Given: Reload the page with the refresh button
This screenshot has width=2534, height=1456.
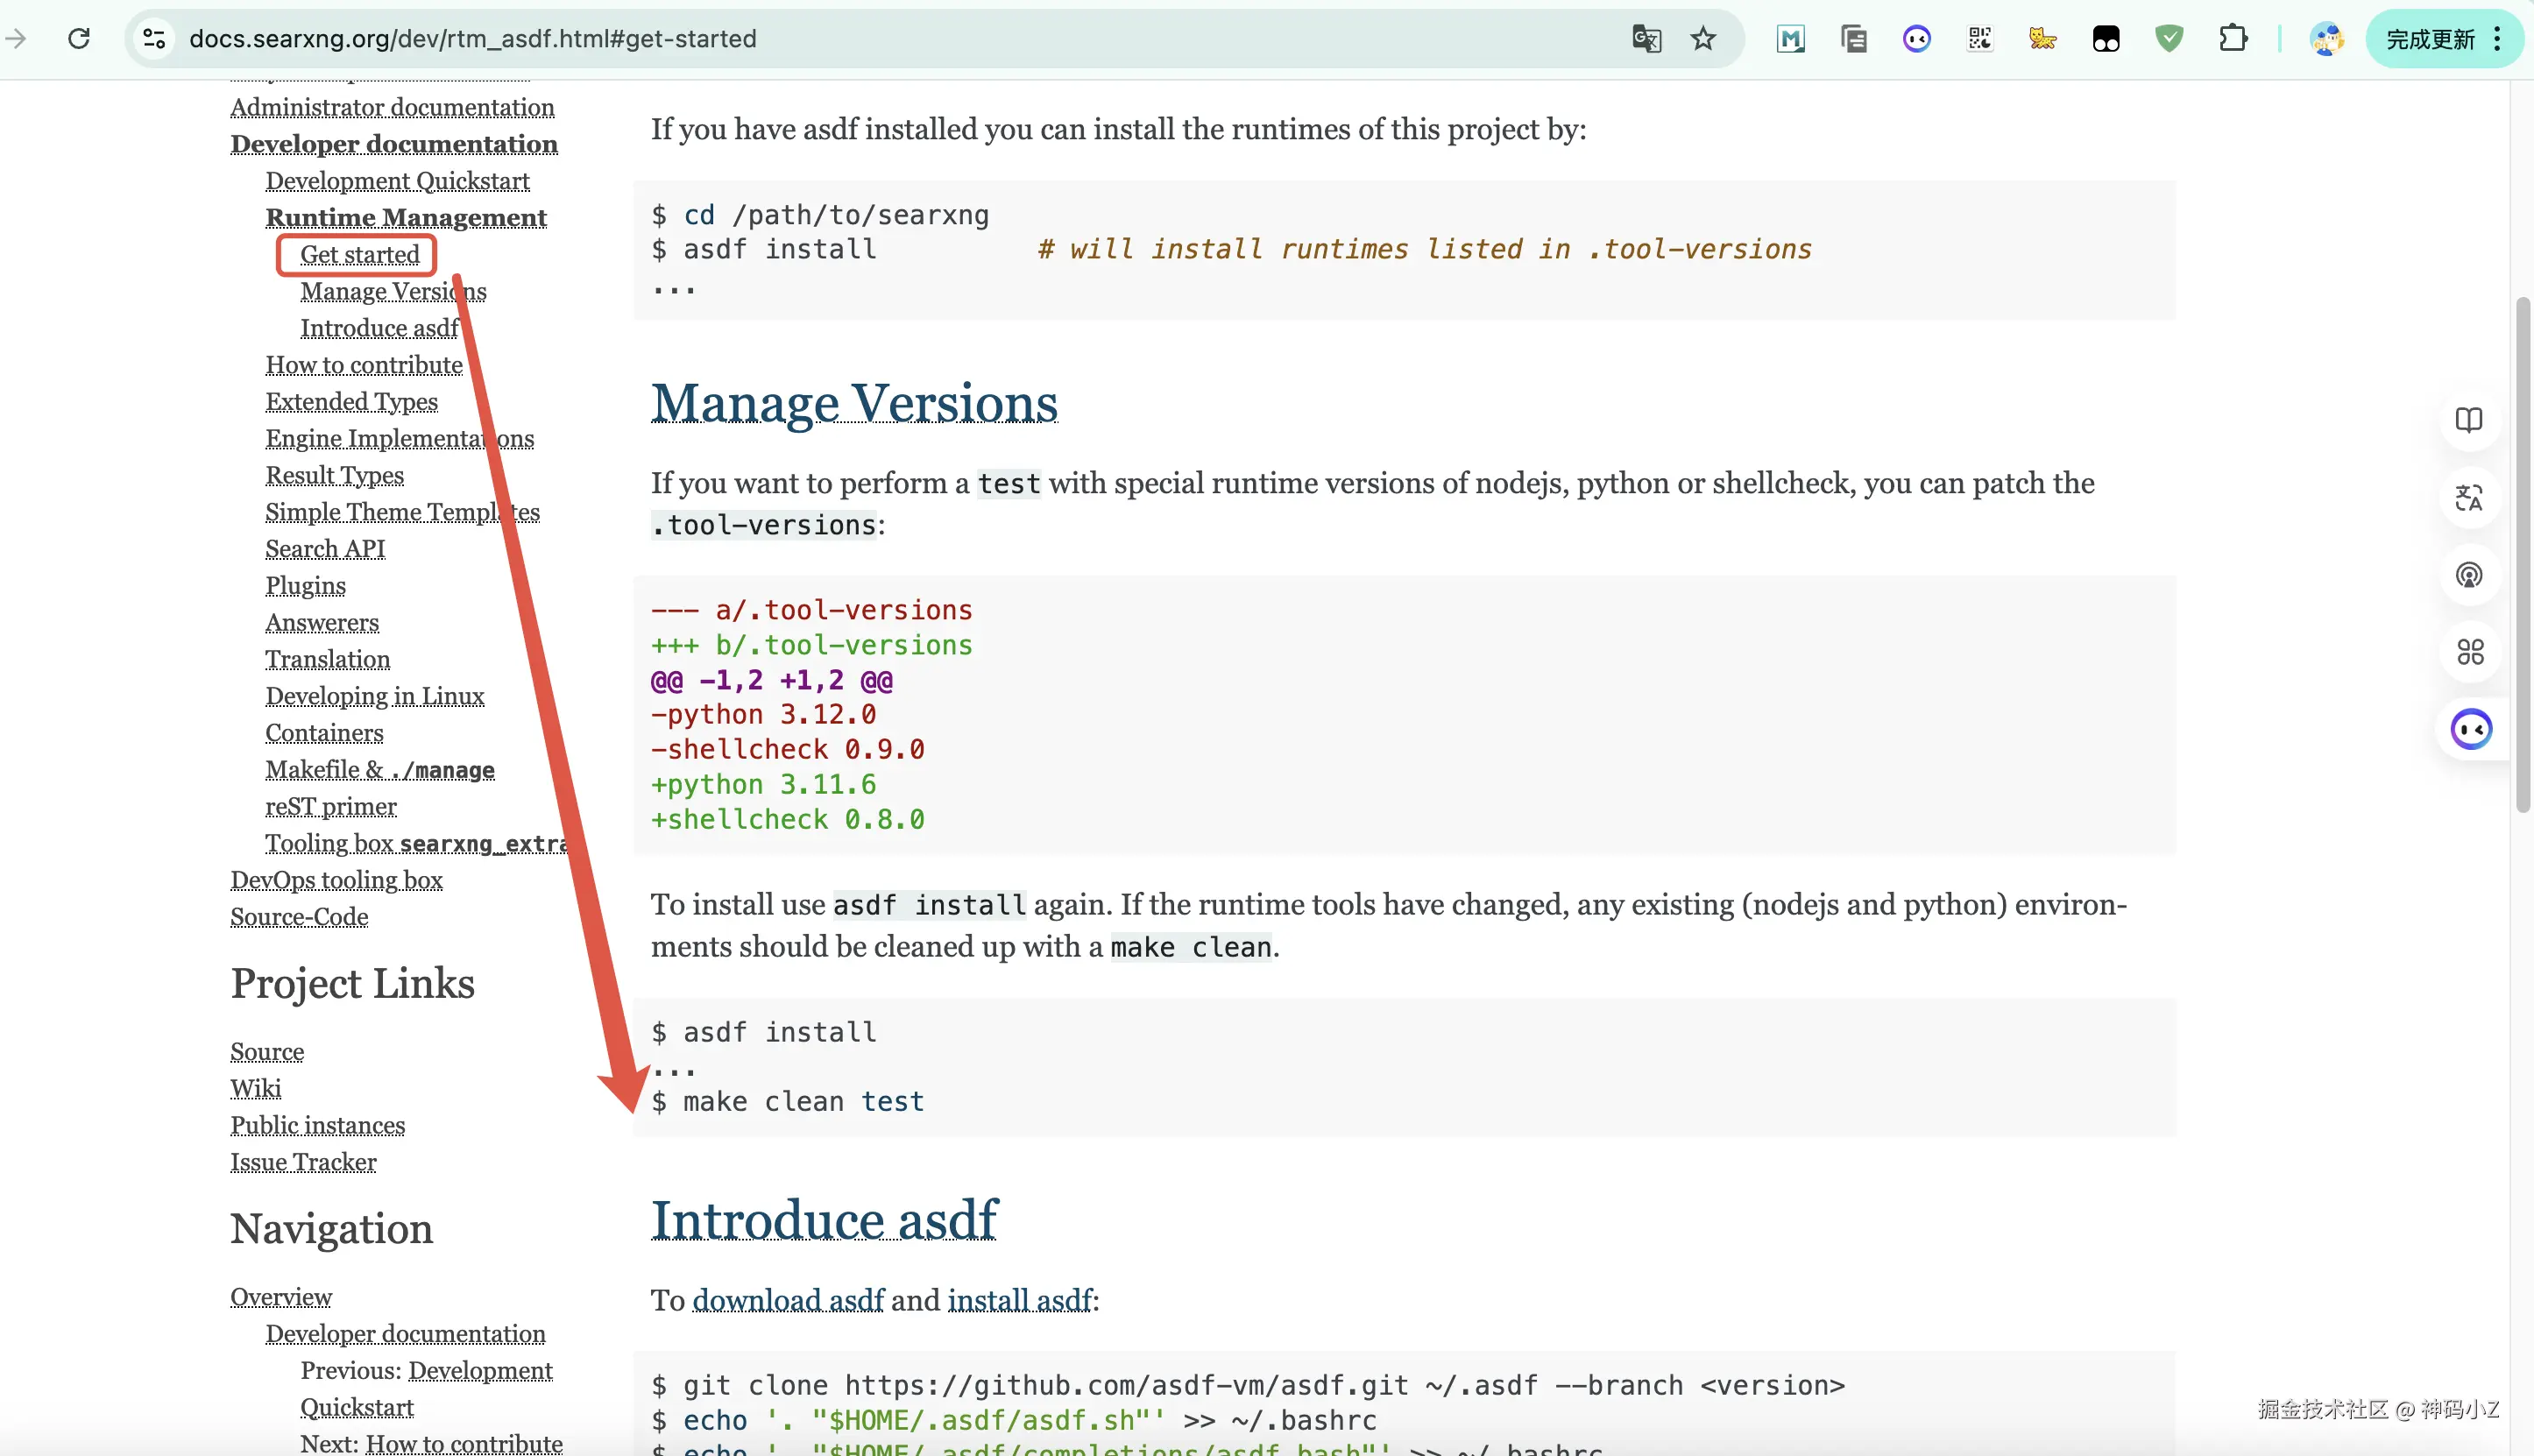Looking at the screenshot, I should (x=79, y=39).
